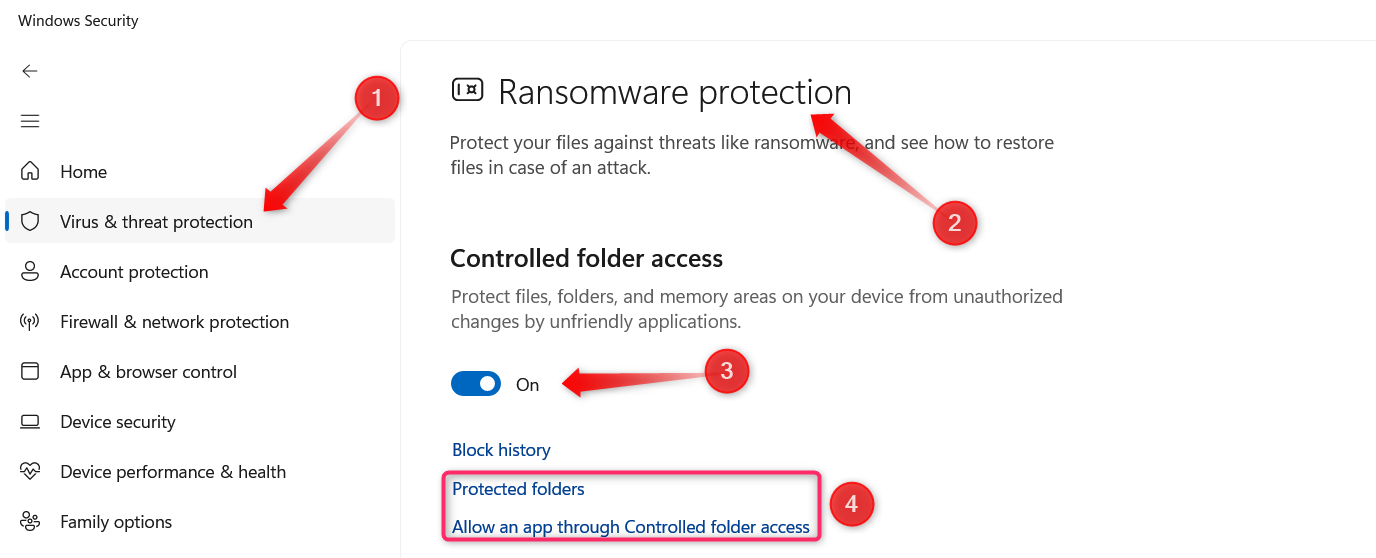Select Home in the sidebar
The image size is (1376, 558).
click(x=83, y=172)
